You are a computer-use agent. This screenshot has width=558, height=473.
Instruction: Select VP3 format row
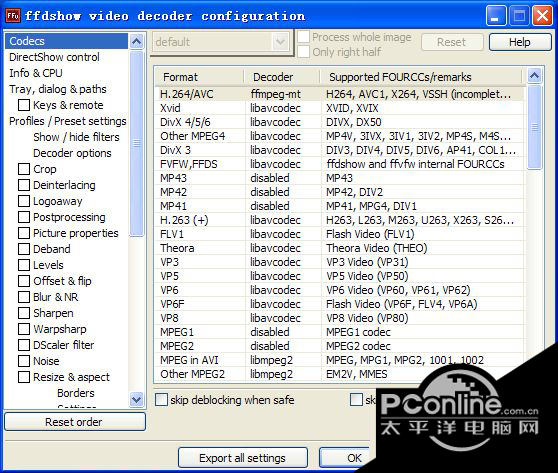tap(340, 262)
